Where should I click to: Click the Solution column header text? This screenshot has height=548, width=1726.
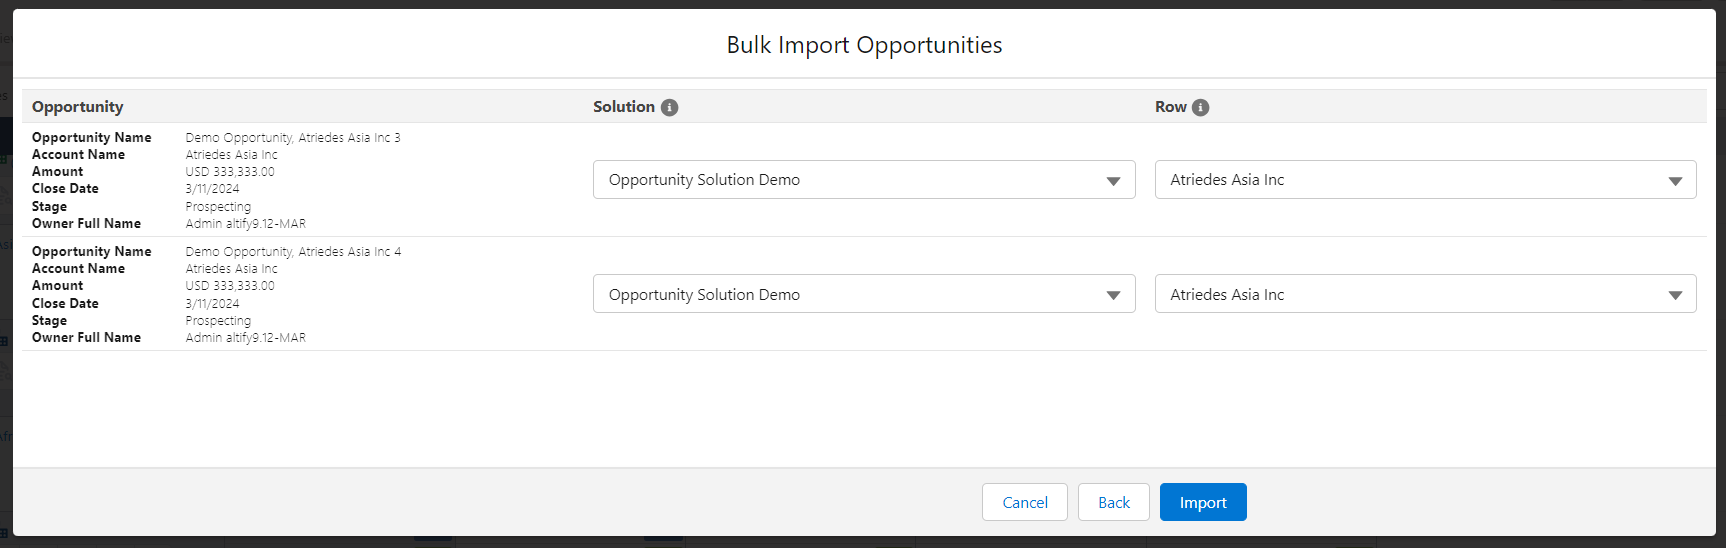623,107
